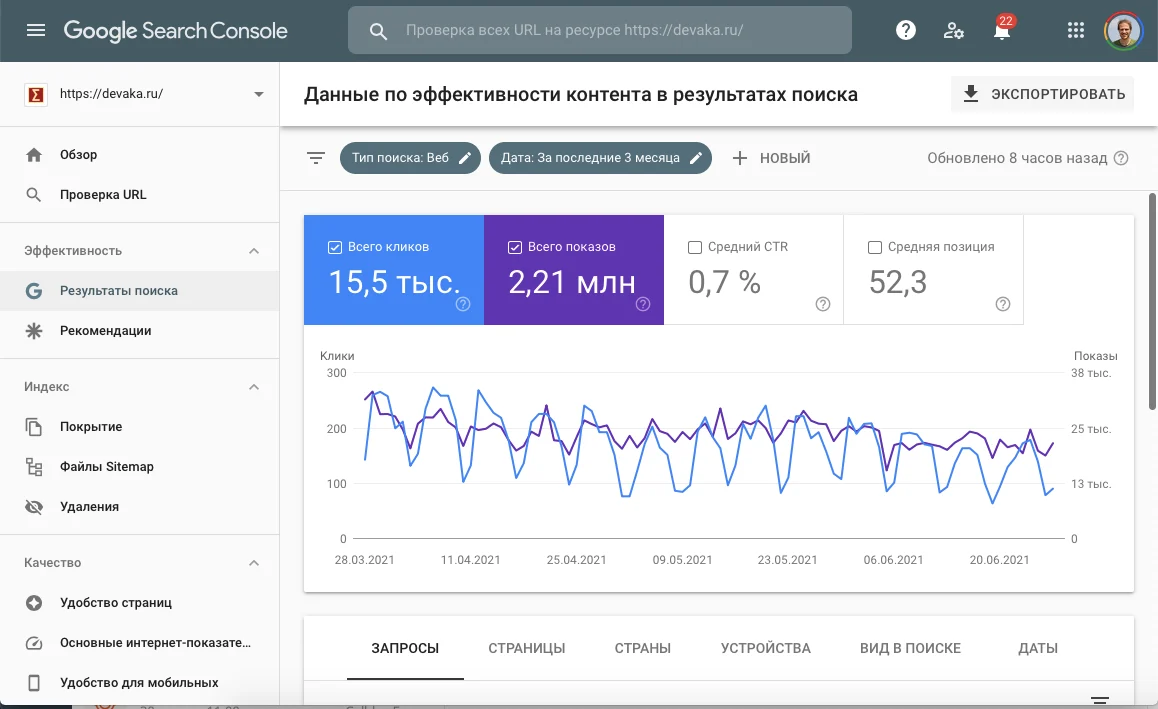Screen dimensions: 1158x709
Task: Click the Google Search Console logo
Action: click(x=176, y=30)
